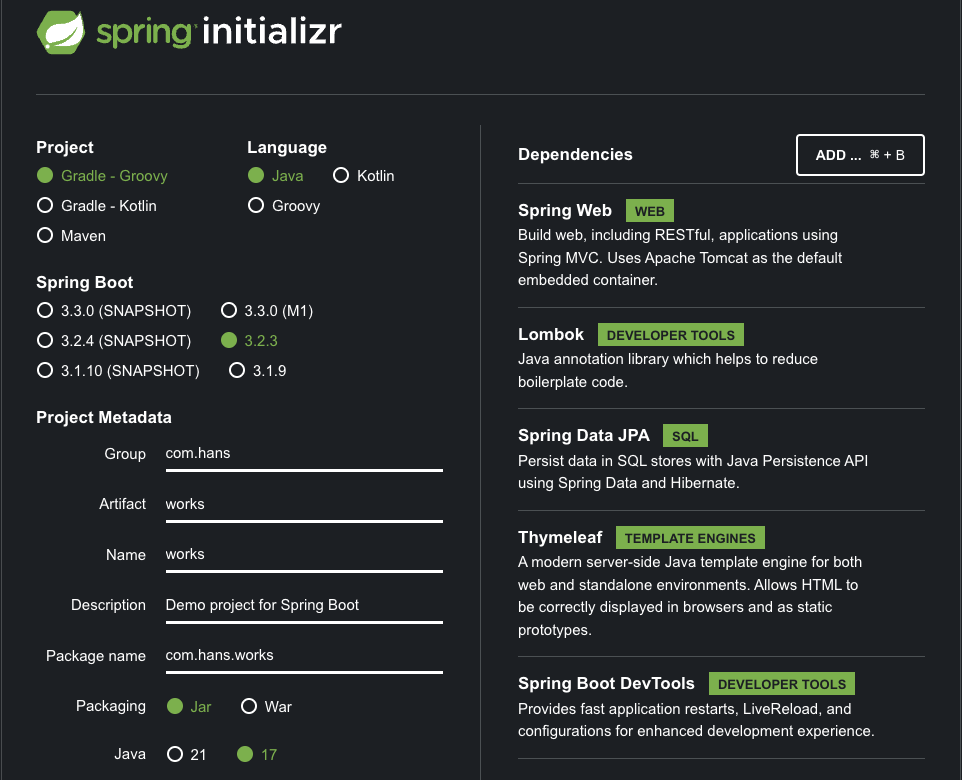Select Spring Boot version 3.2.3
This screenshot has height=780, width=962.
249,341
